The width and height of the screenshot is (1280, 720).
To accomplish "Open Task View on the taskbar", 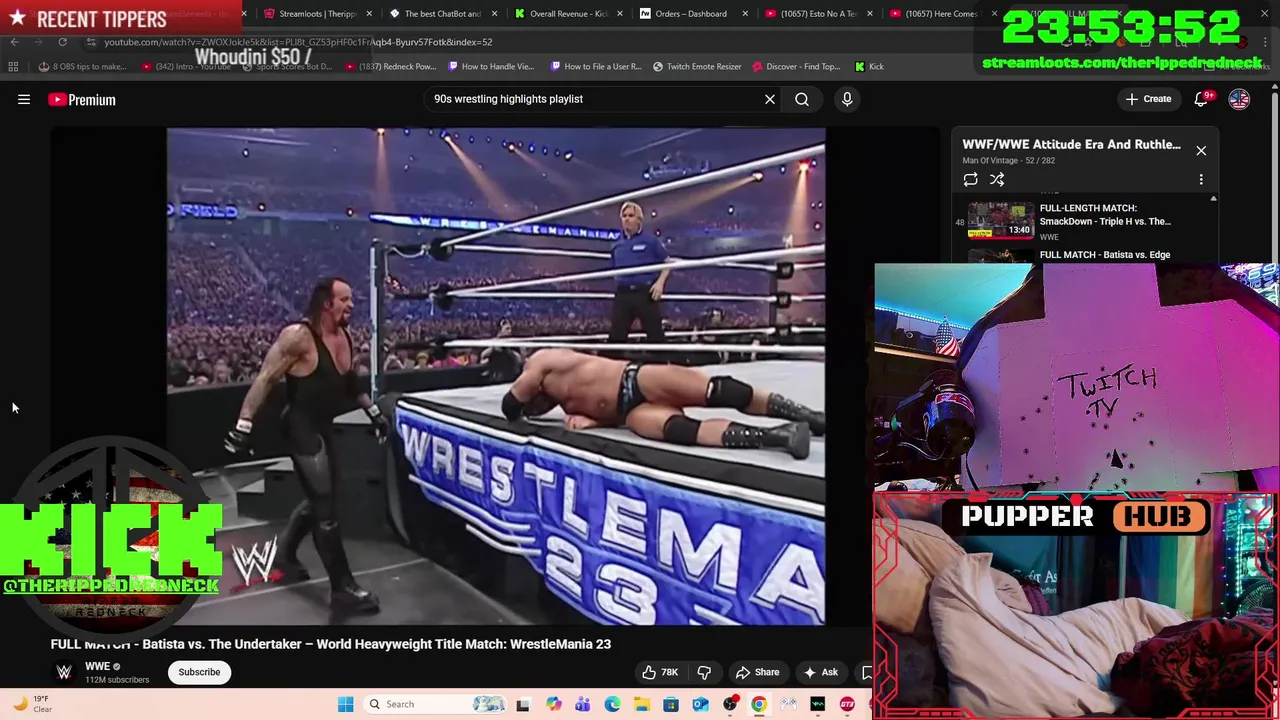I will (x=522, y=704).
